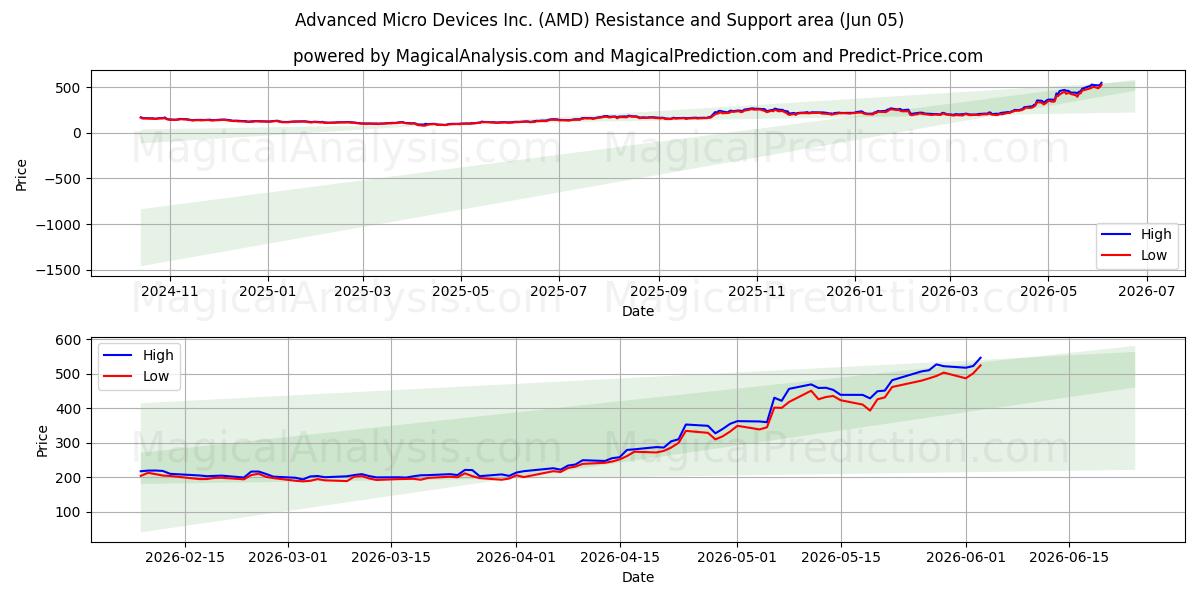Click the "Price" axis label of upper chart
This screenshot has width=1200, height=600.
(22, 173)
